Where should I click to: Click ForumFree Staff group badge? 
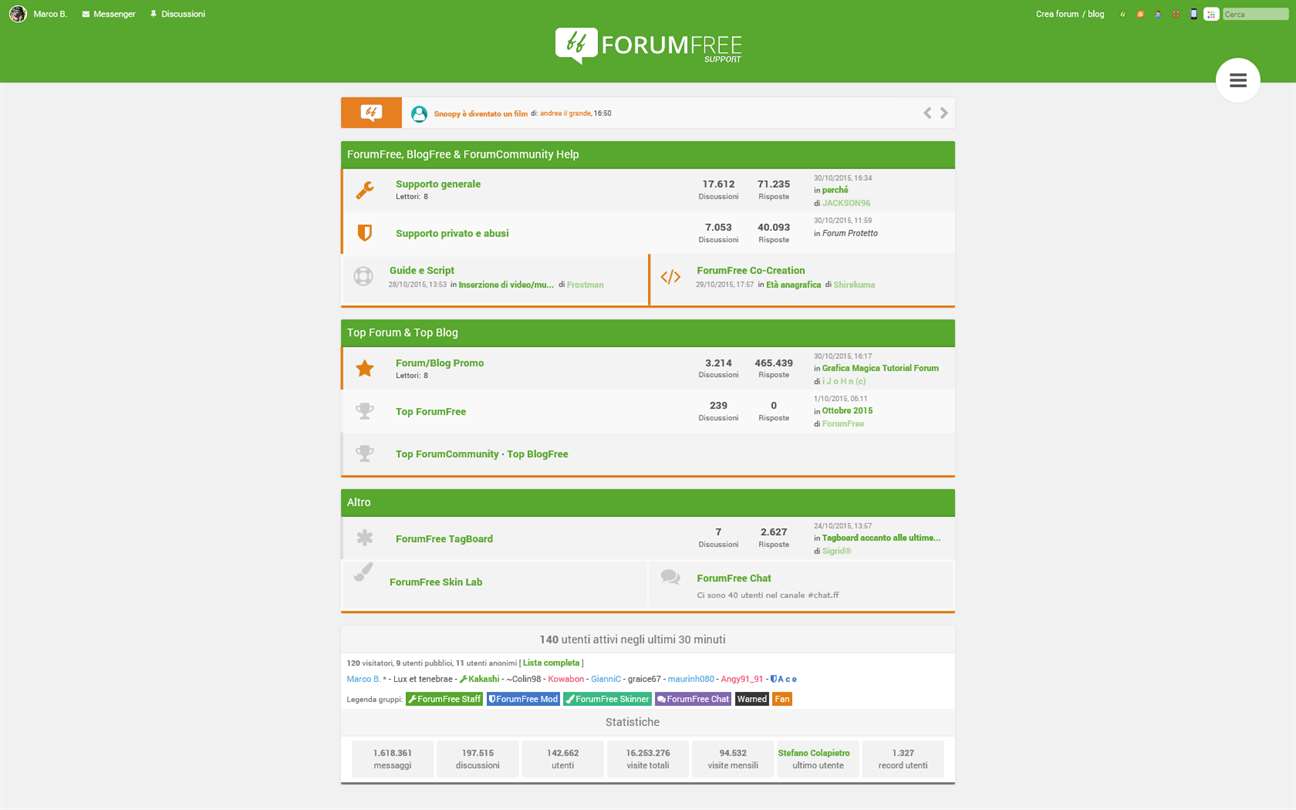(444, 699)
